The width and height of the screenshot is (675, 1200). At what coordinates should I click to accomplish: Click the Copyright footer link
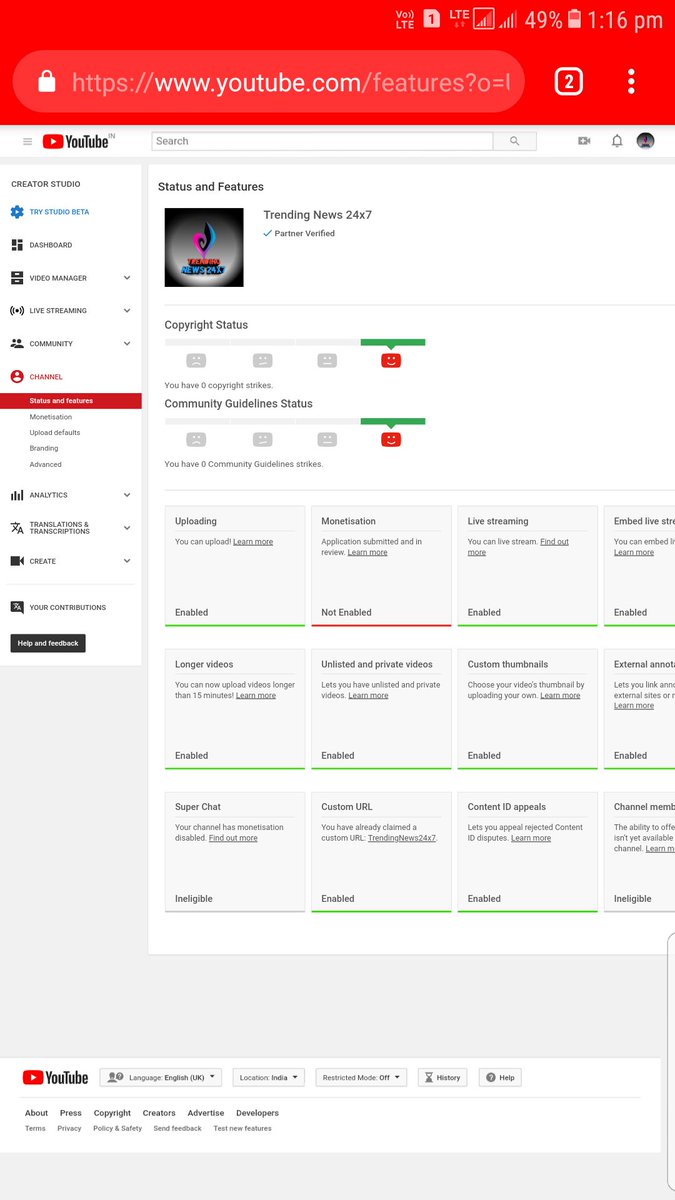point(112,1113)
